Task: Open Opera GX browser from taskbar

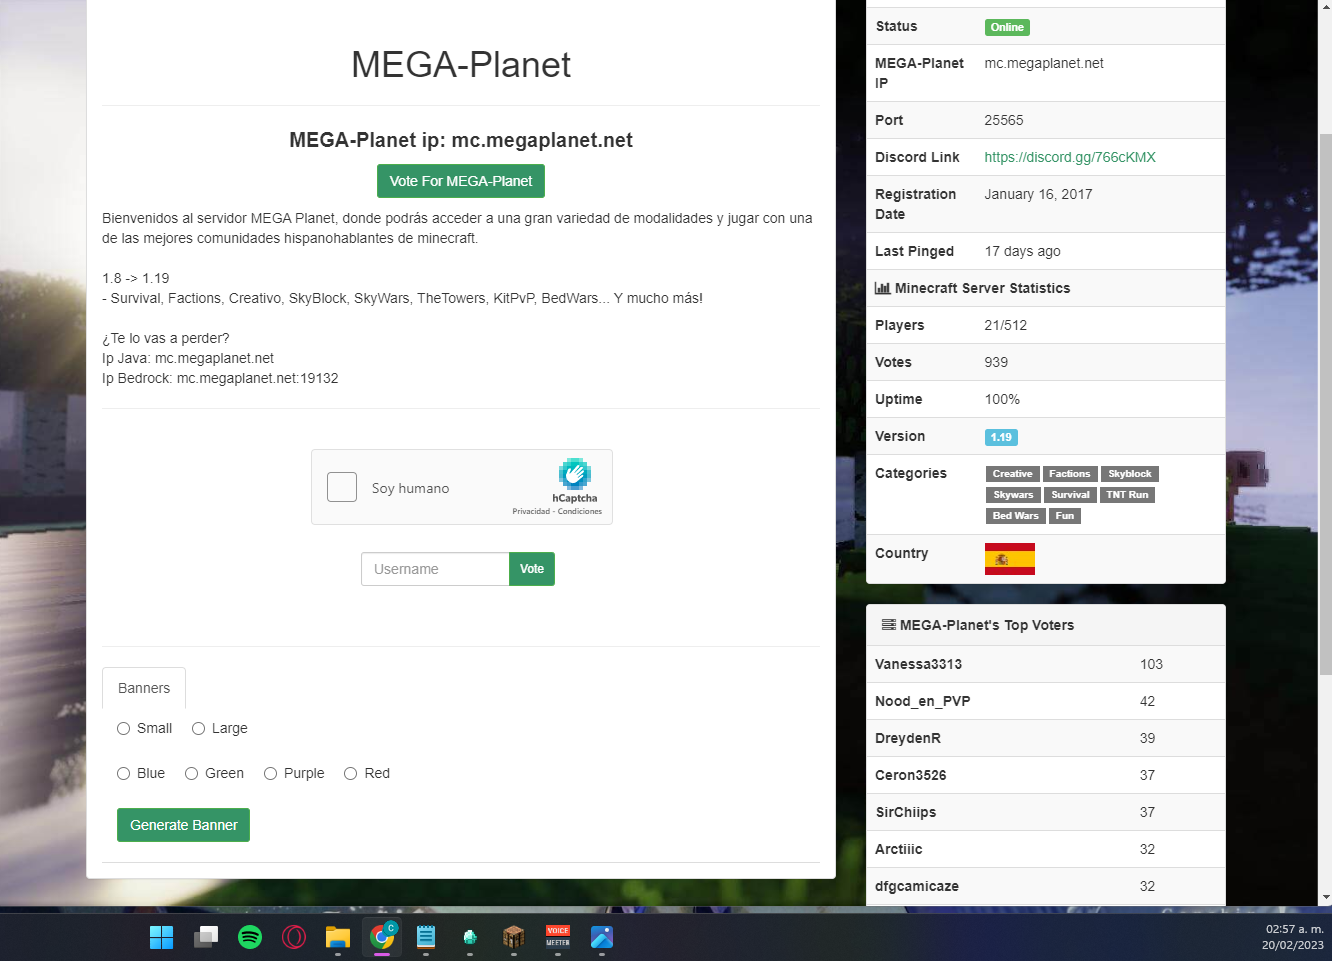Action: pyautogui.click(x=294, y=937)
